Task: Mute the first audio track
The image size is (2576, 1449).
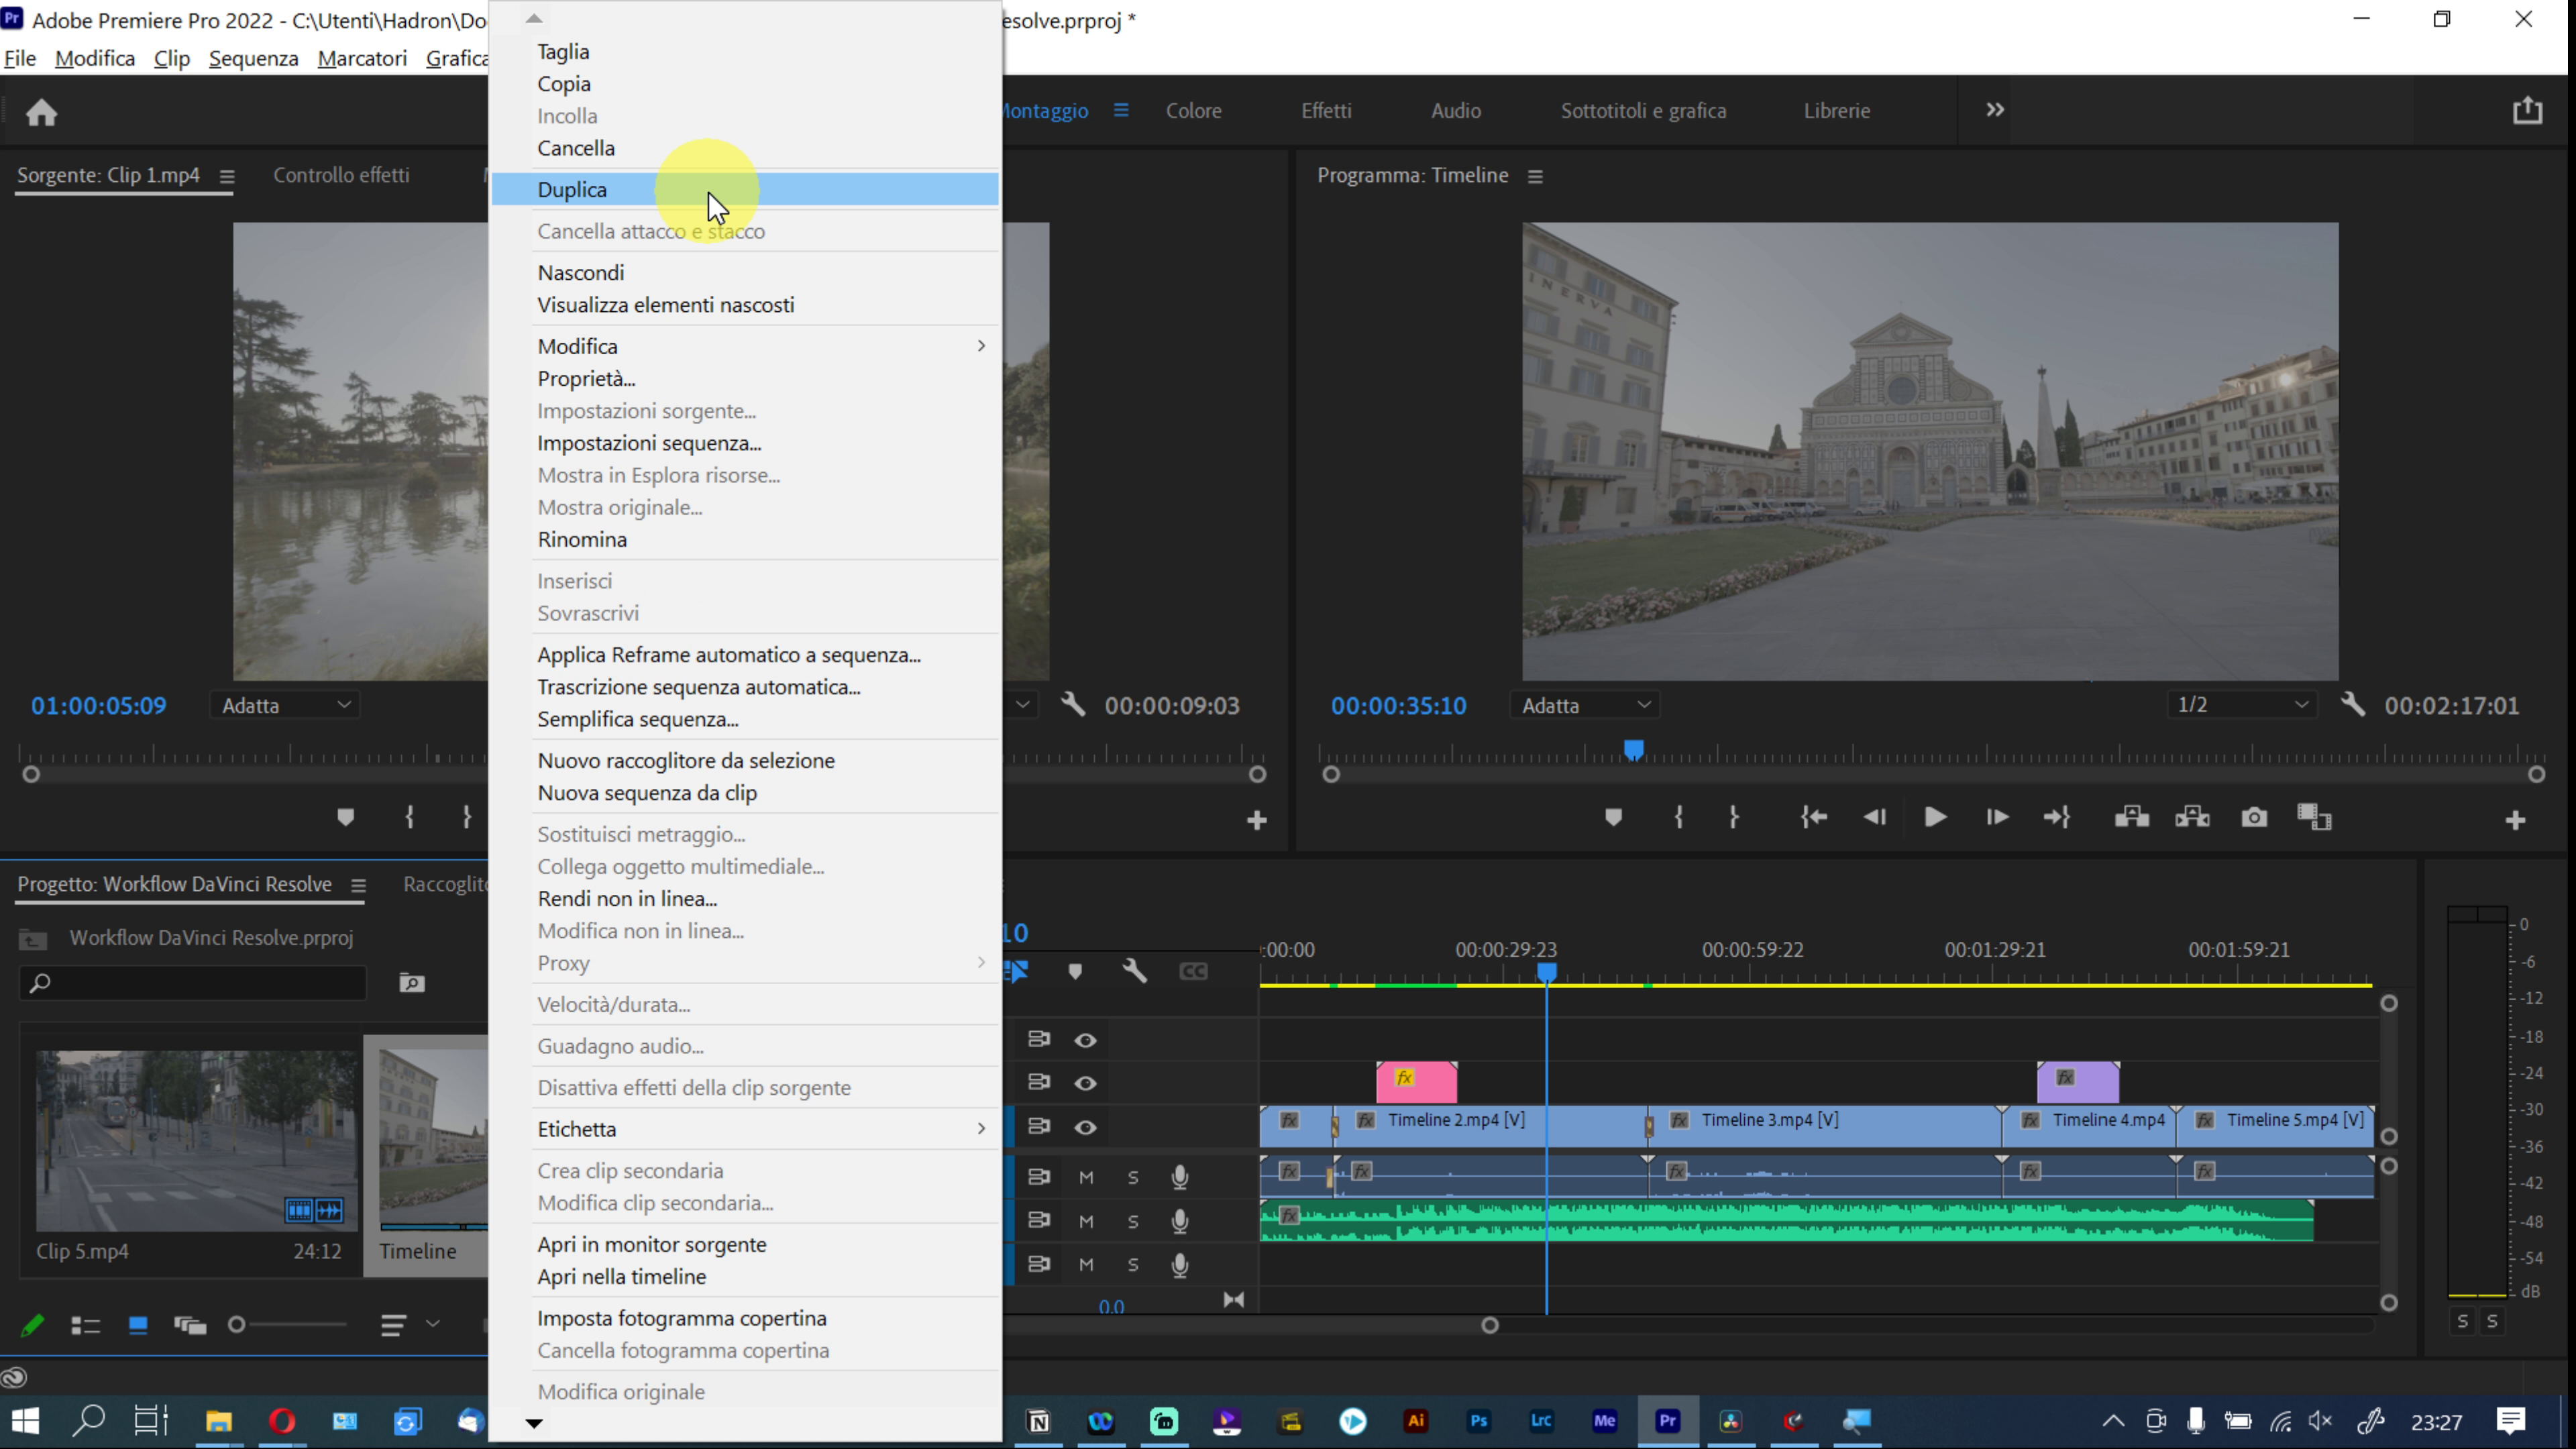Action: (x=1086, y=1178)
